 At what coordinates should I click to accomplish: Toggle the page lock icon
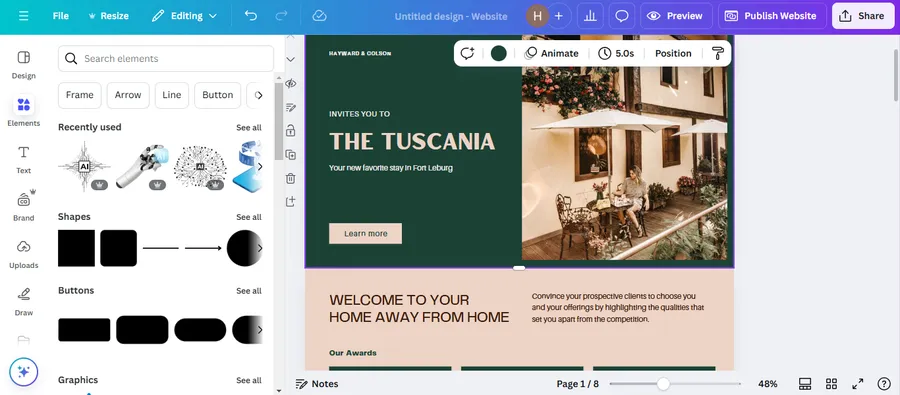tap(290, 131)
